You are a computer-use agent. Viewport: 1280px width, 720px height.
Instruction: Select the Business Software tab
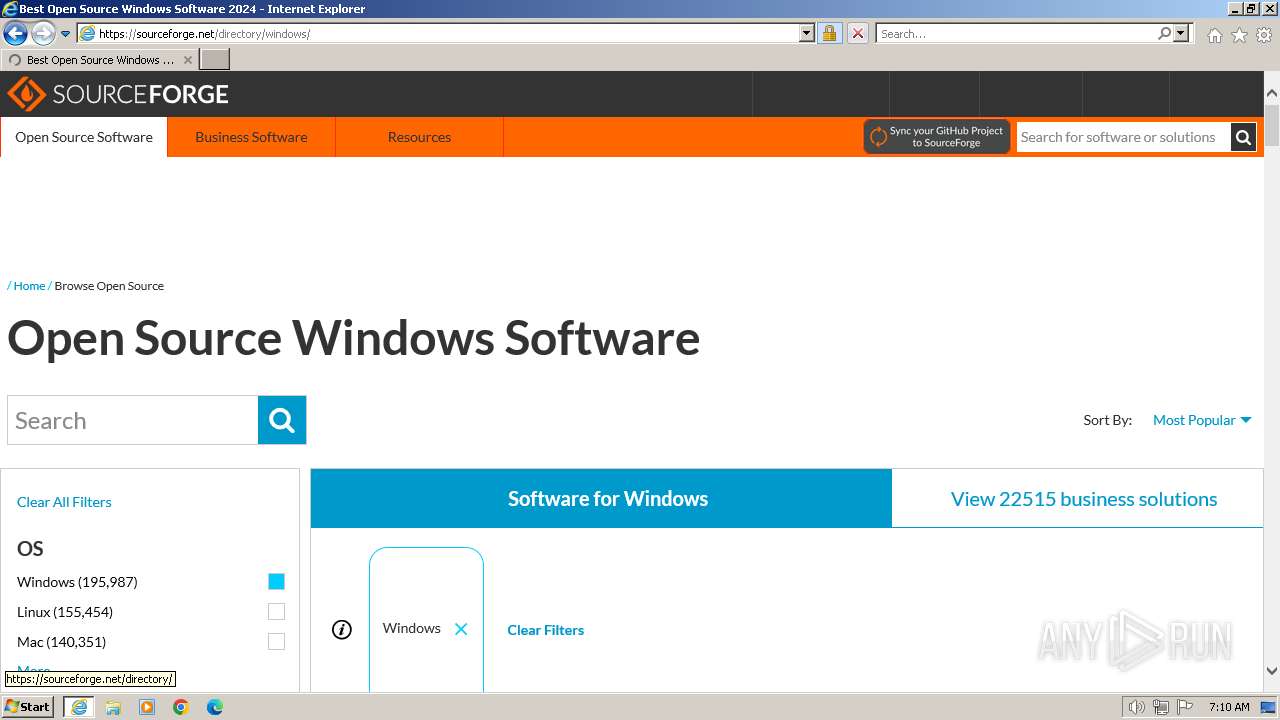251,137
